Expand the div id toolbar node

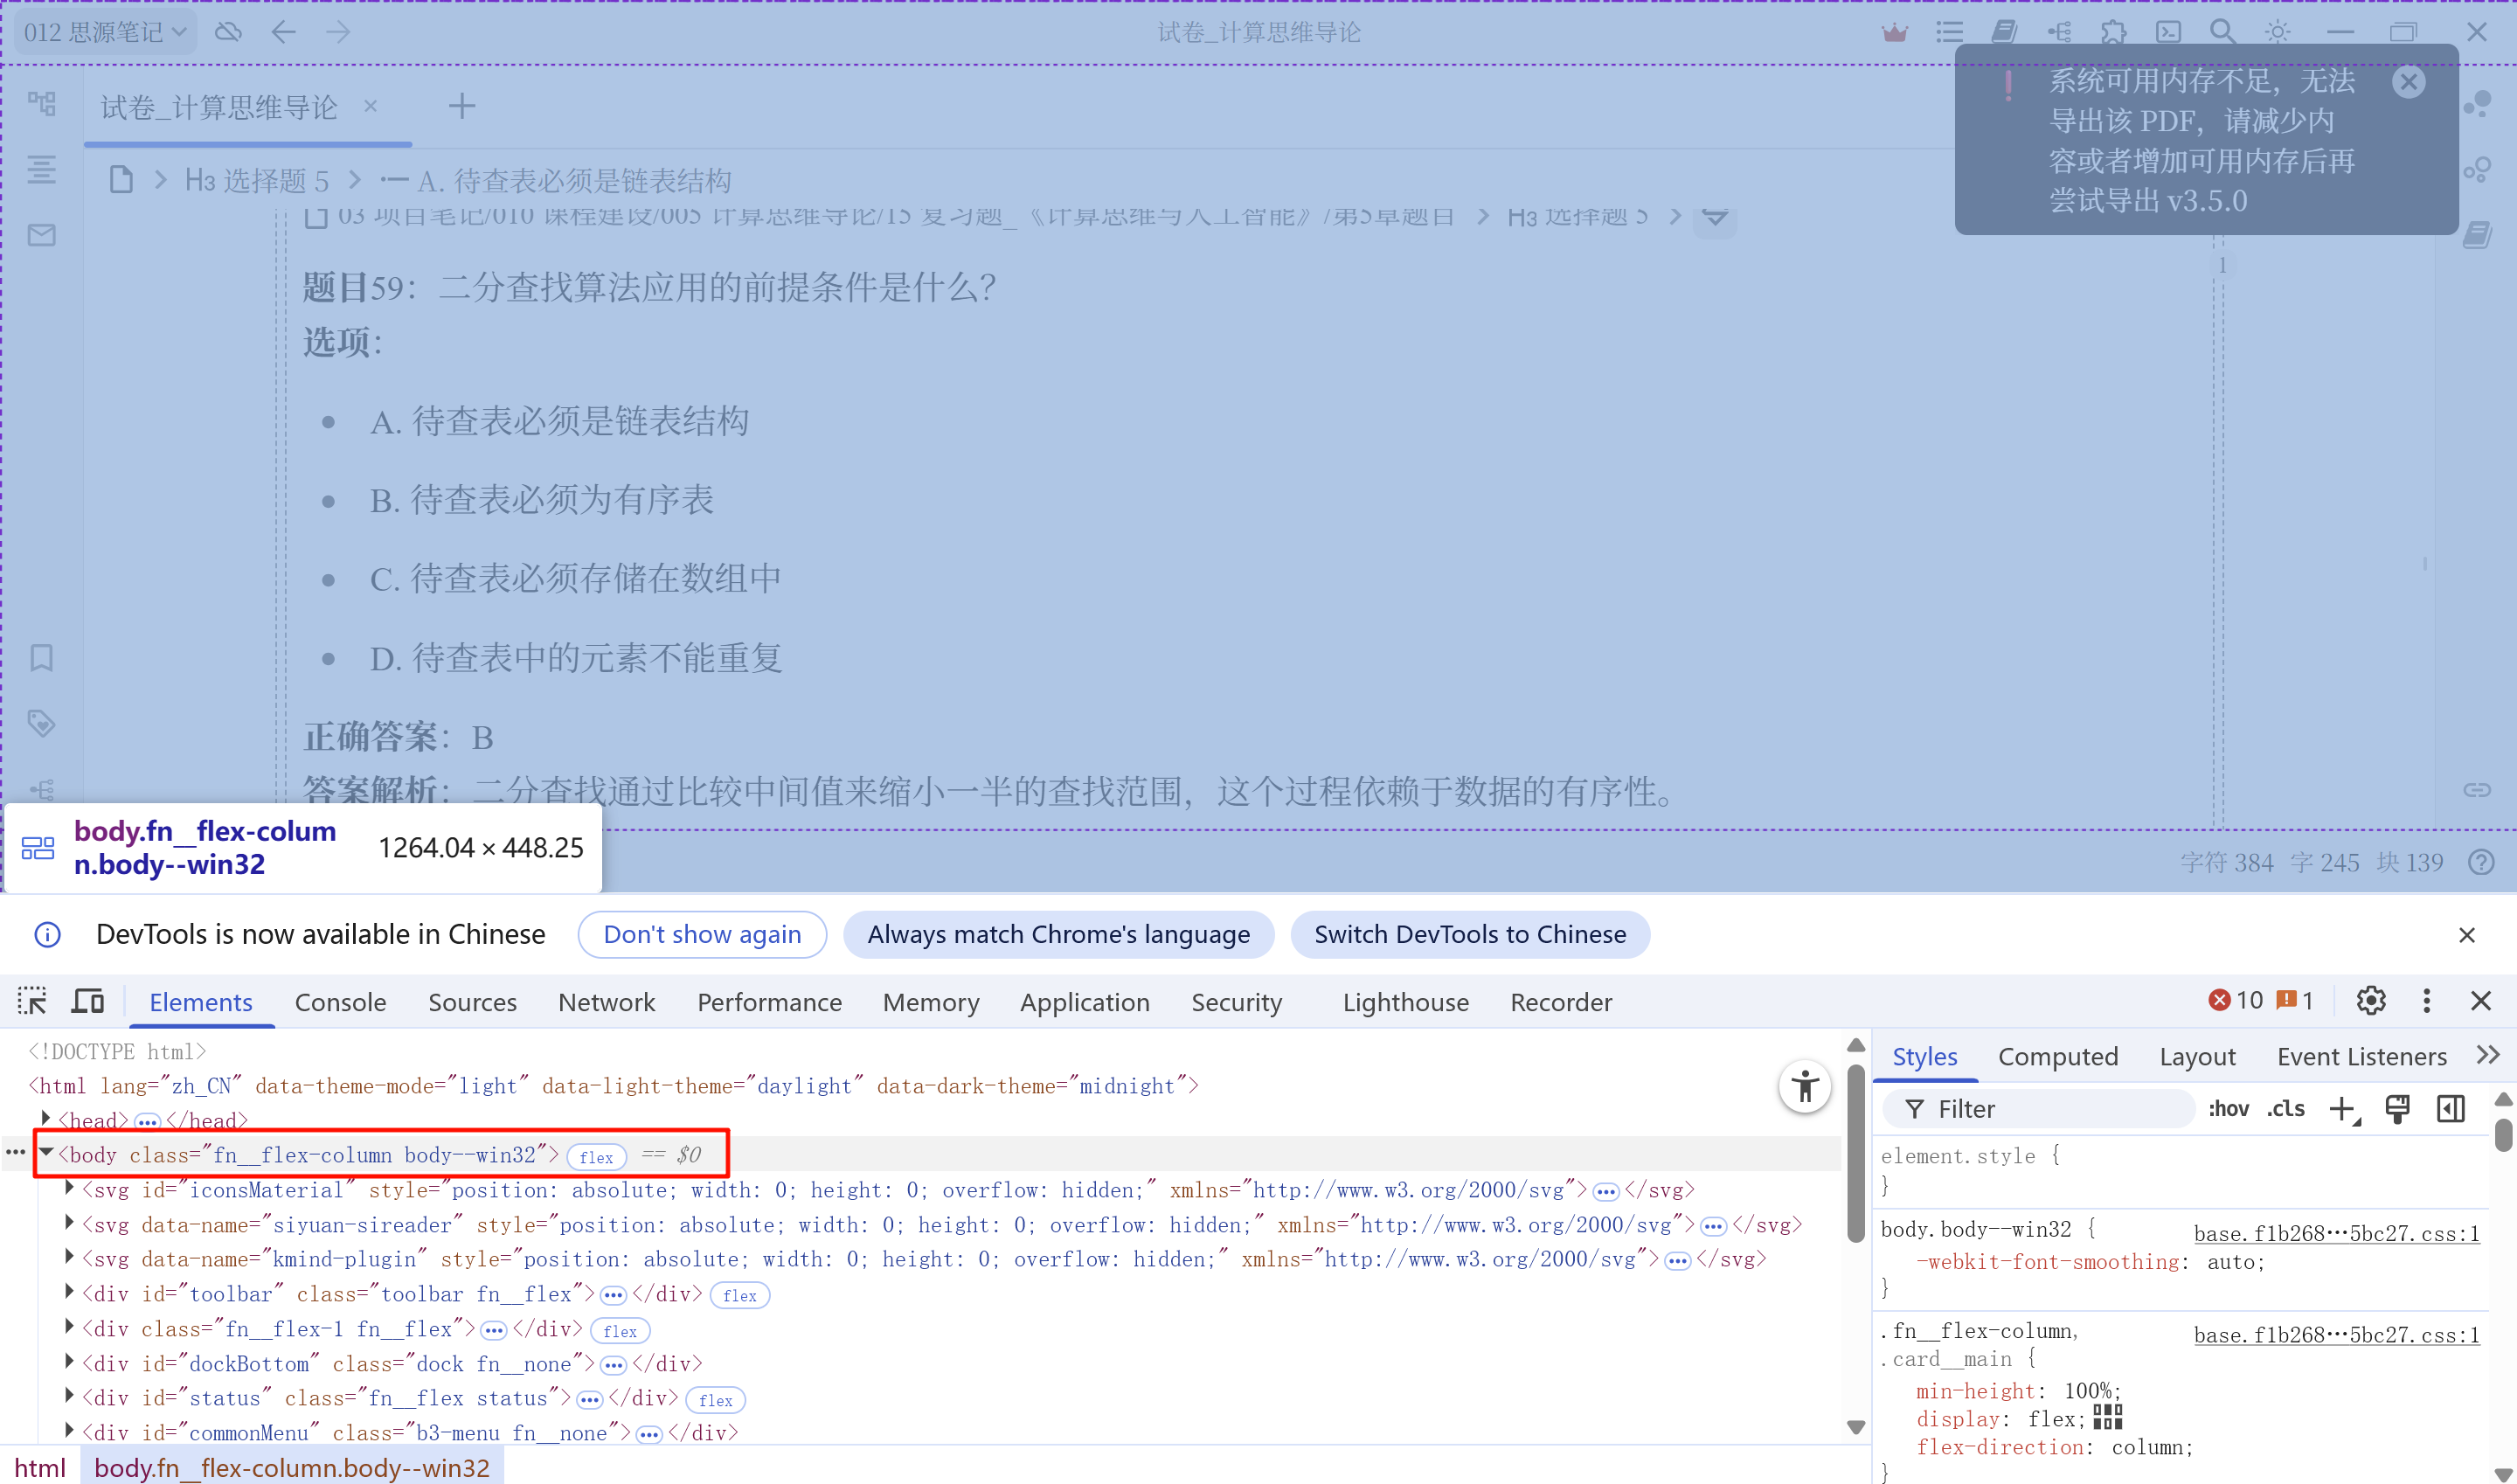pos(69,1292)
